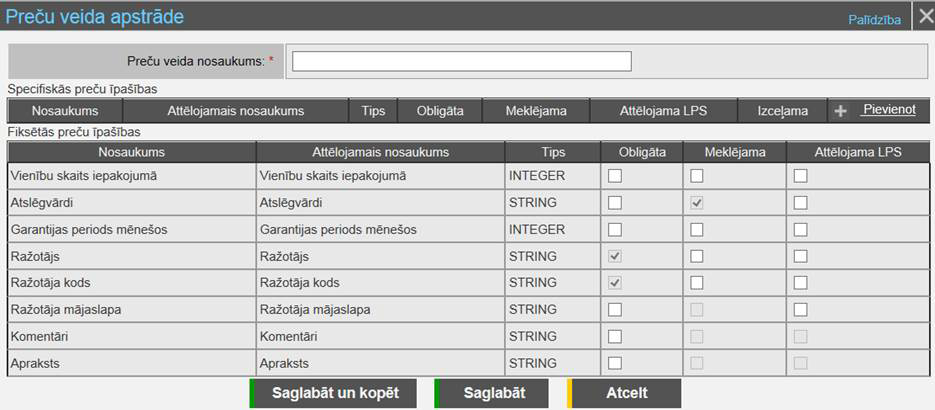Check Obligāta for Apraksts row
The width and height of the screenshot is (935, 410).
point(615,363)
